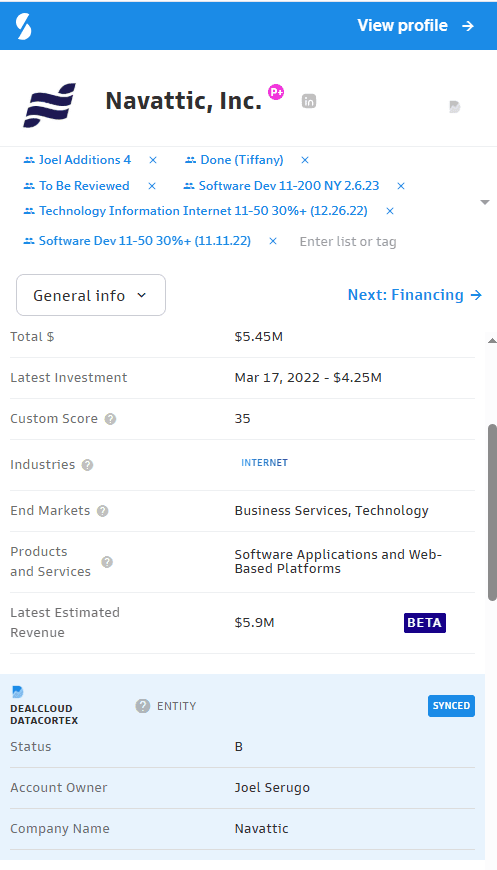Click the people icon beside Done (Tiffany)
This screenshot has height=870, width=497.
(x=190, y=160)
